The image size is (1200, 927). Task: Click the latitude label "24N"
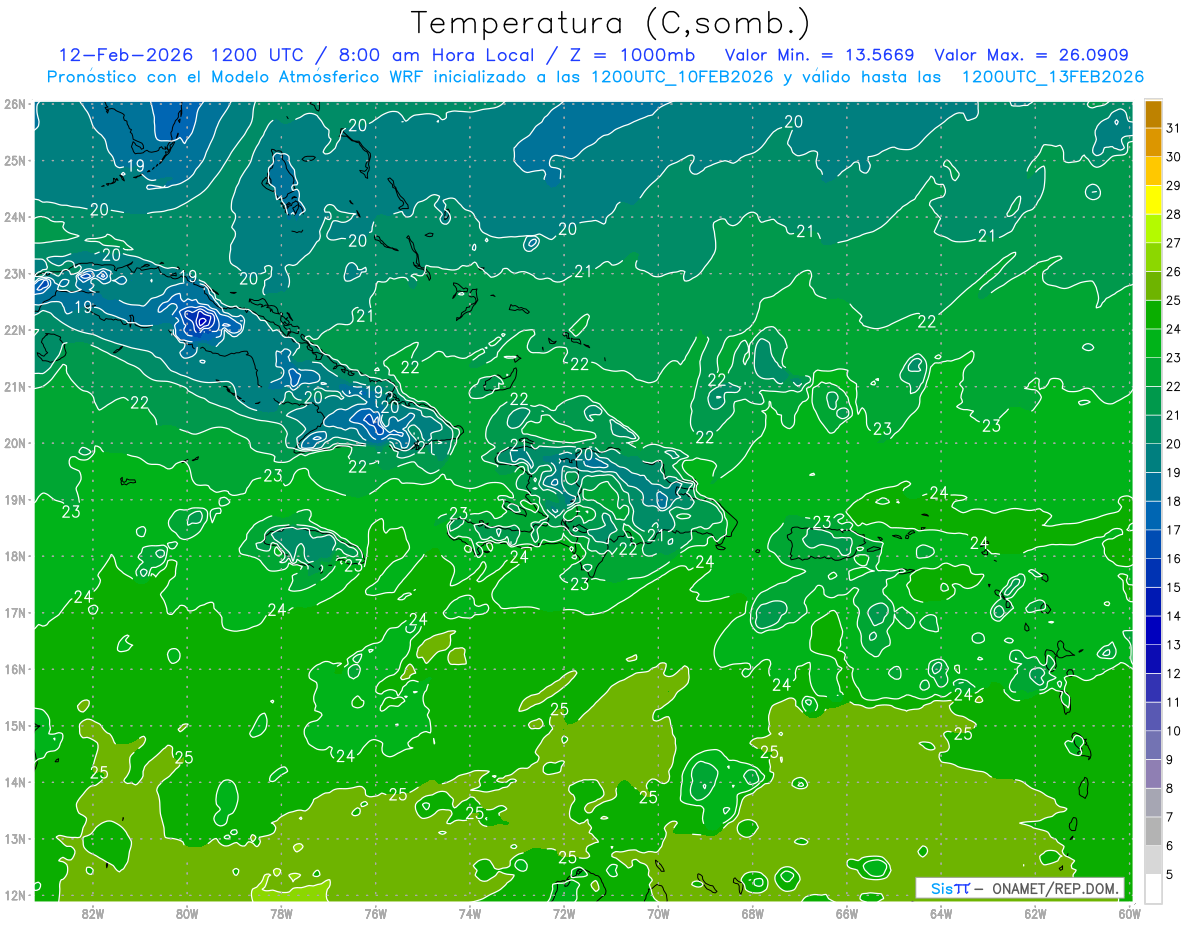point(15,217)
